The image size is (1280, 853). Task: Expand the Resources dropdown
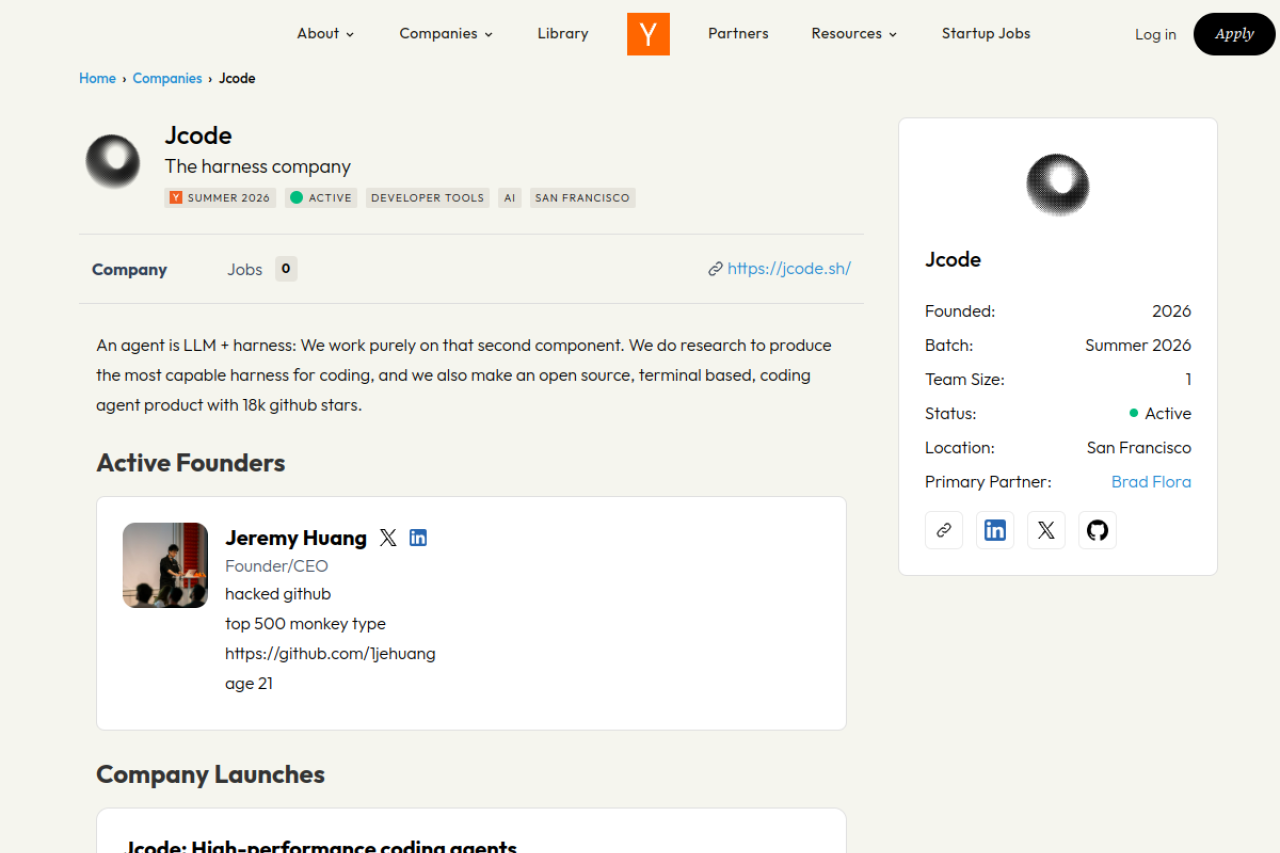pos(854,33)
